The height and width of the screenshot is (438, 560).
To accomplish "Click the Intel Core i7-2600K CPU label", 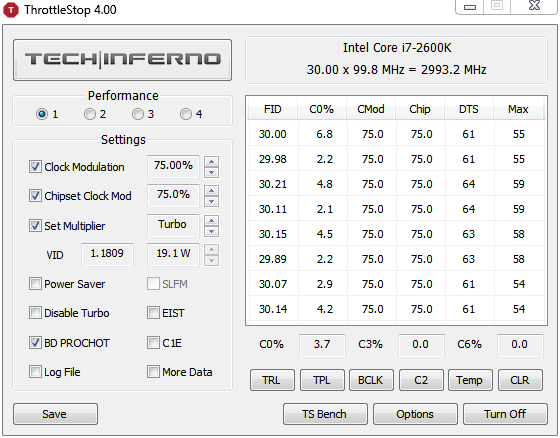I will click(397, 48).
